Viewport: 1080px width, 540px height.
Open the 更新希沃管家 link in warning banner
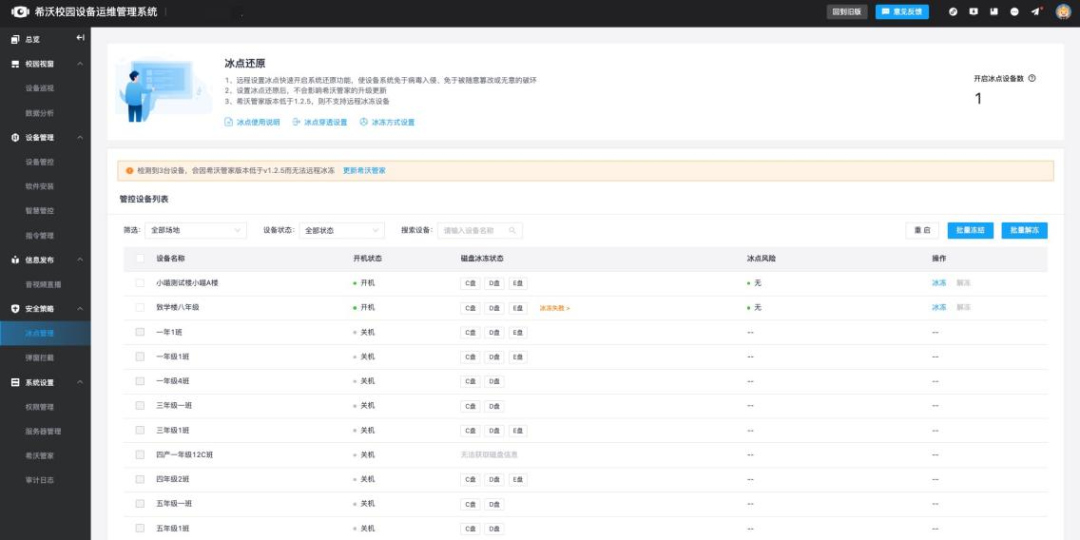(364, 171)
